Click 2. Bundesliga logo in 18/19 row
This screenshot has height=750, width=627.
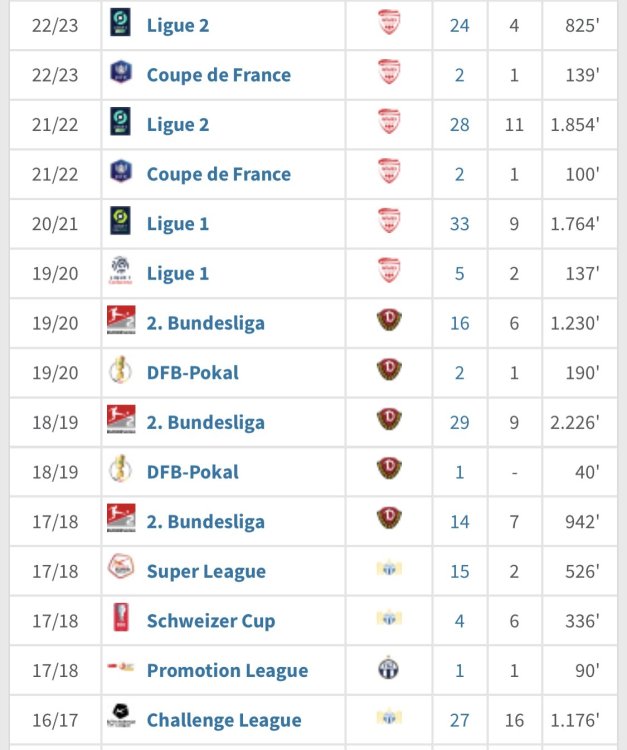coord(120,421)
